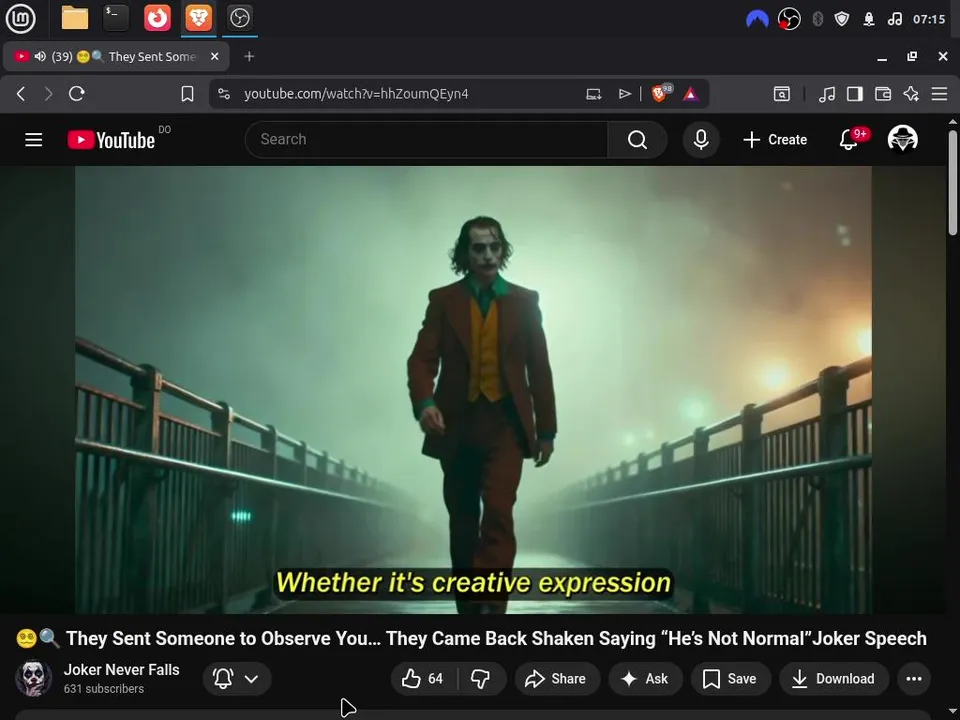Viewport: 960px width, 720px height.
Task: Open the Brave Rewards triangle icon
Action: [x=691, y=94]
